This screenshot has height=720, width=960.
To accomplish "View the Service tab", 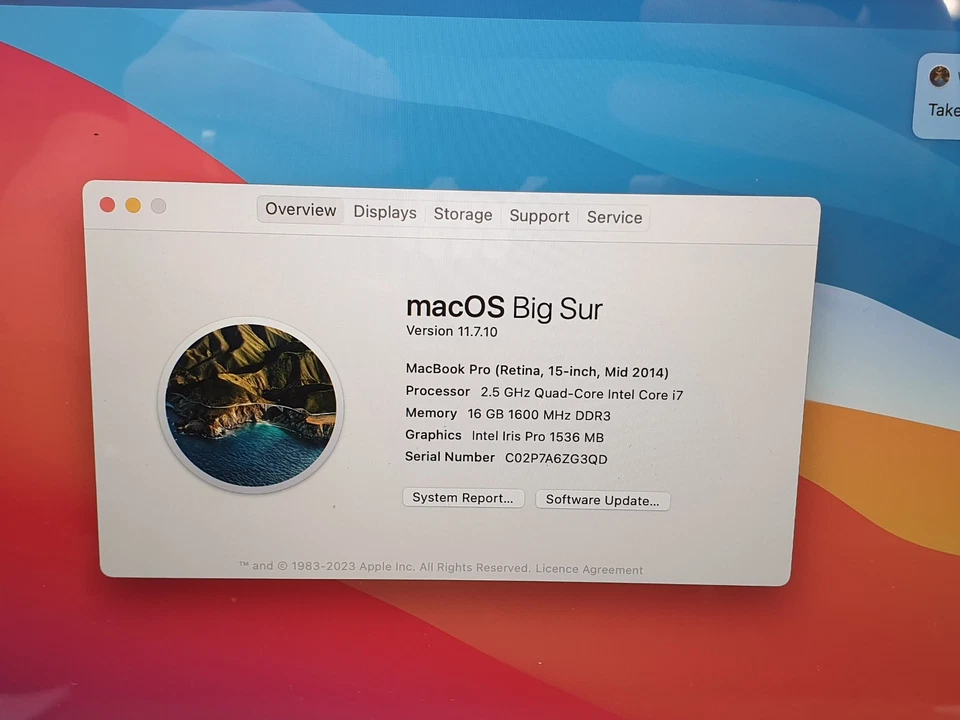I will pos(614,217).
